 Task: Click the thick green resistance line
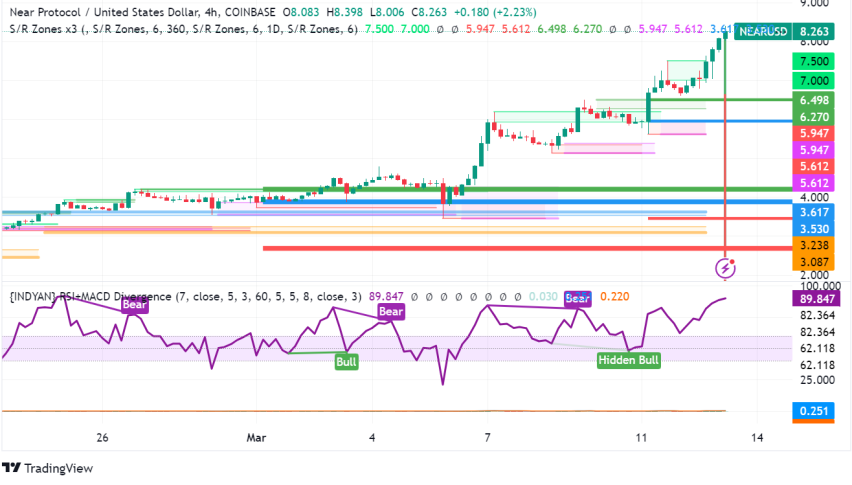[600, 188]
